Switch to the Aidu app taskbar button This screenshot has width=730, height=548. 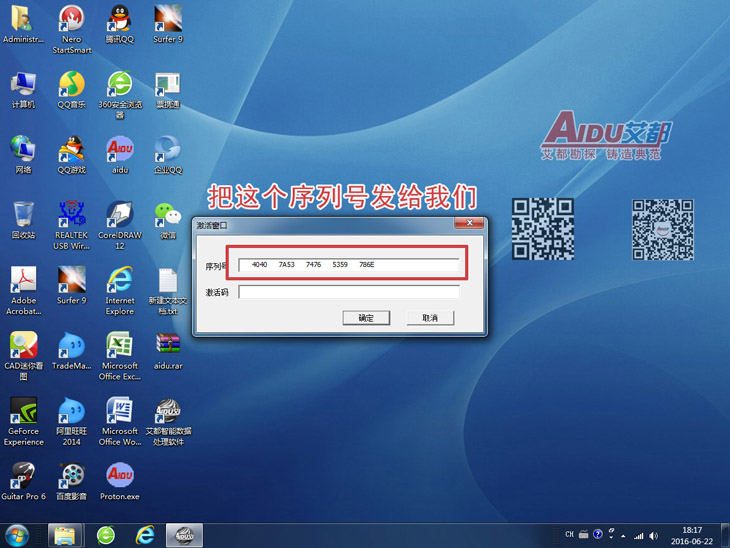(184, 535)
